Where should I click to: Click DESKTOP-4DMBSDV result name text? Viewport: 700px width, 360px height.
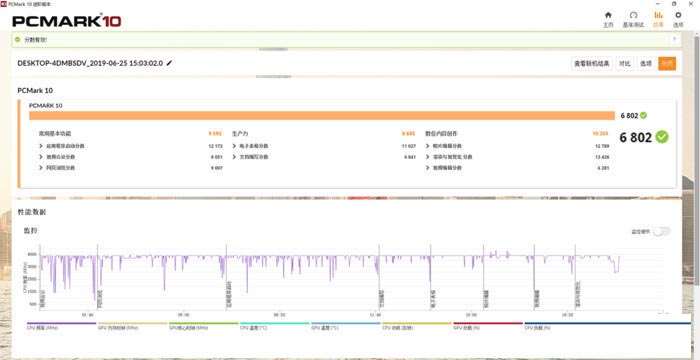(90, 63)
